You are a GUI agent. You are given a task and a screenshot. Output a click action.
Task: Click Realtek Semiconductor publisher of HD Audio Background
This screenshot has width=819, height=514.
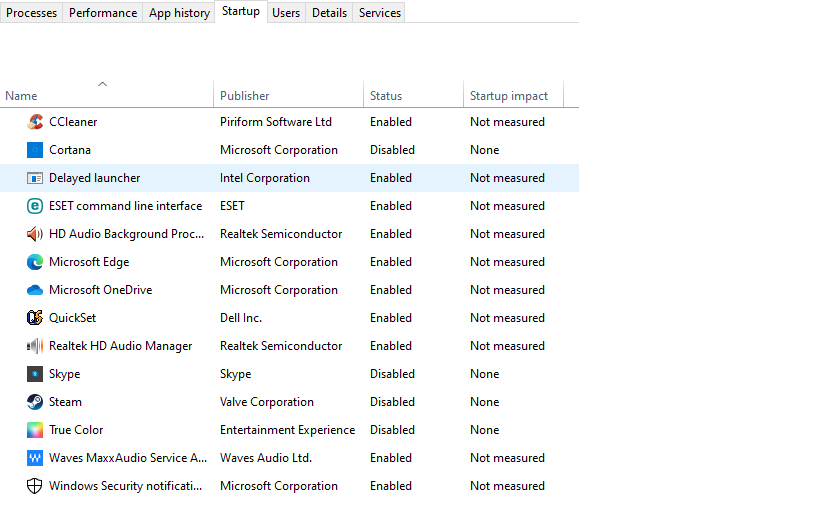coord(281,234)
